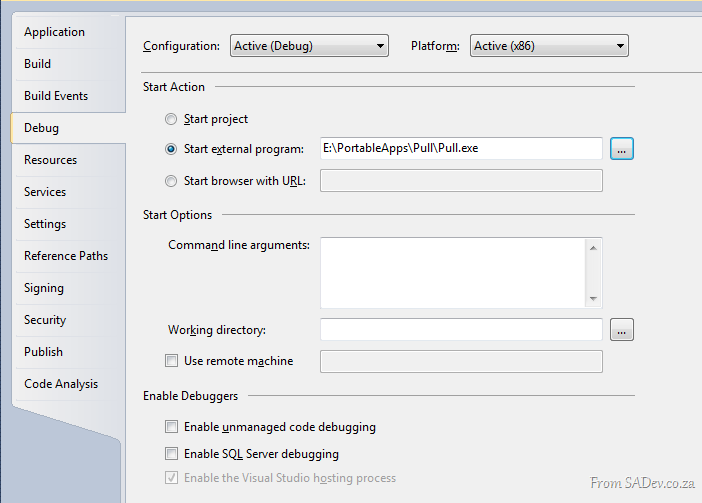Go to the Code Analysis tab
This screenshot has height=503, width=702.
point(61,384)
